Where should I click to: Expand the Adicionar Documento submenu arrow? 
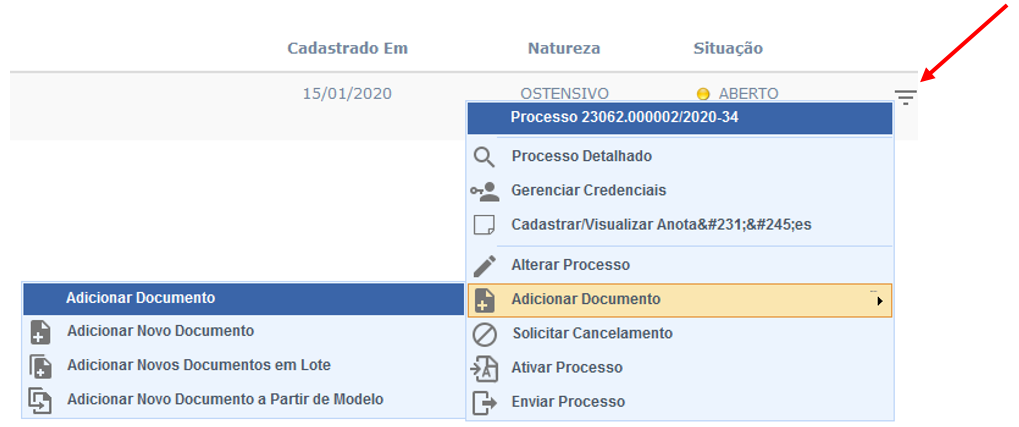(x=880, y=301)
